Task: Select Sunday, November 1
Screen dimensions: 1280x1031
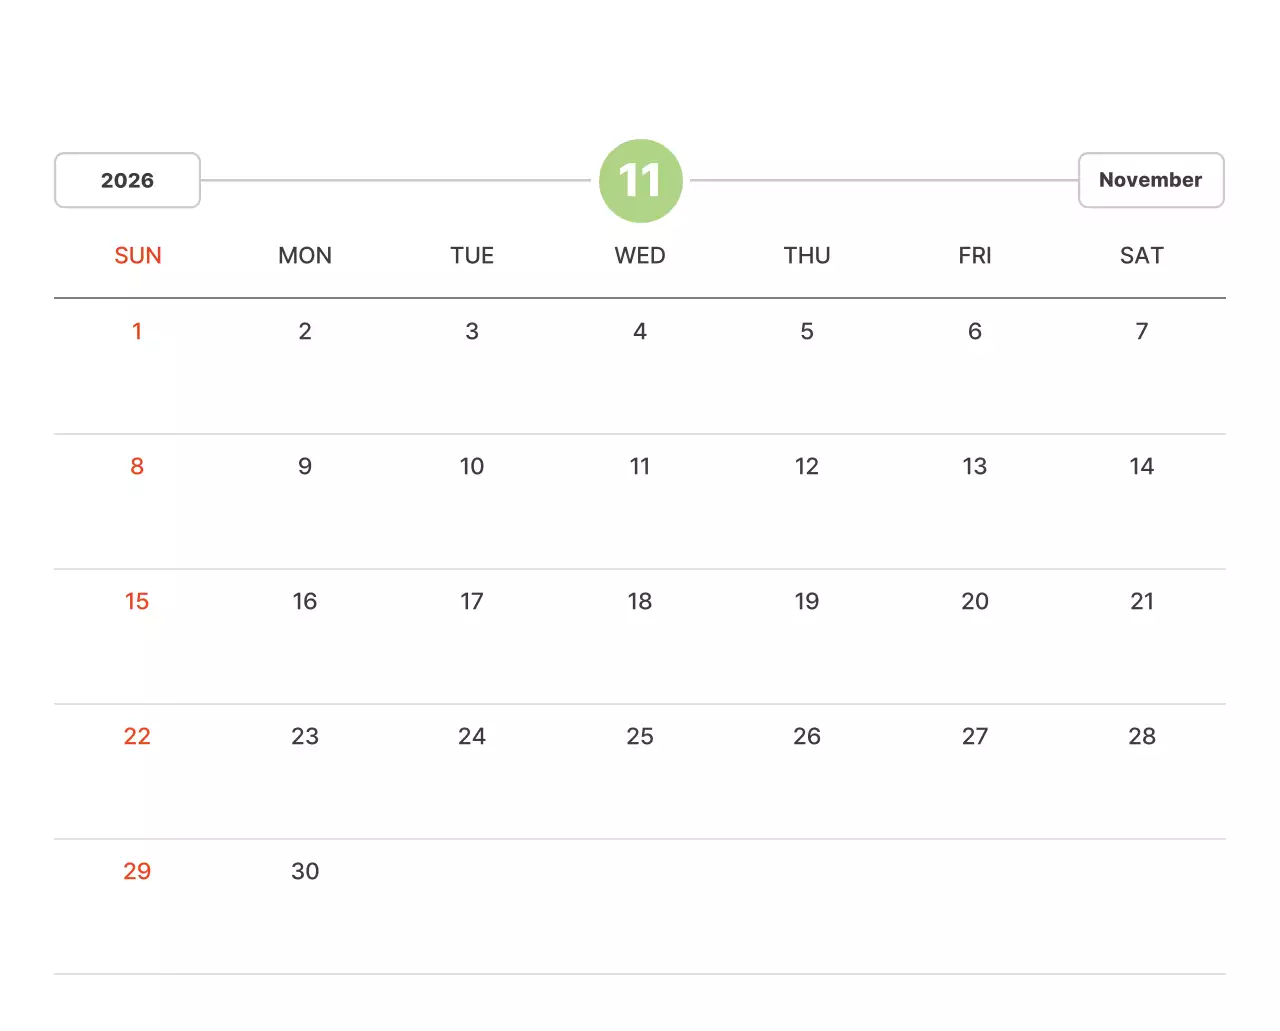Action: point(137,331)
